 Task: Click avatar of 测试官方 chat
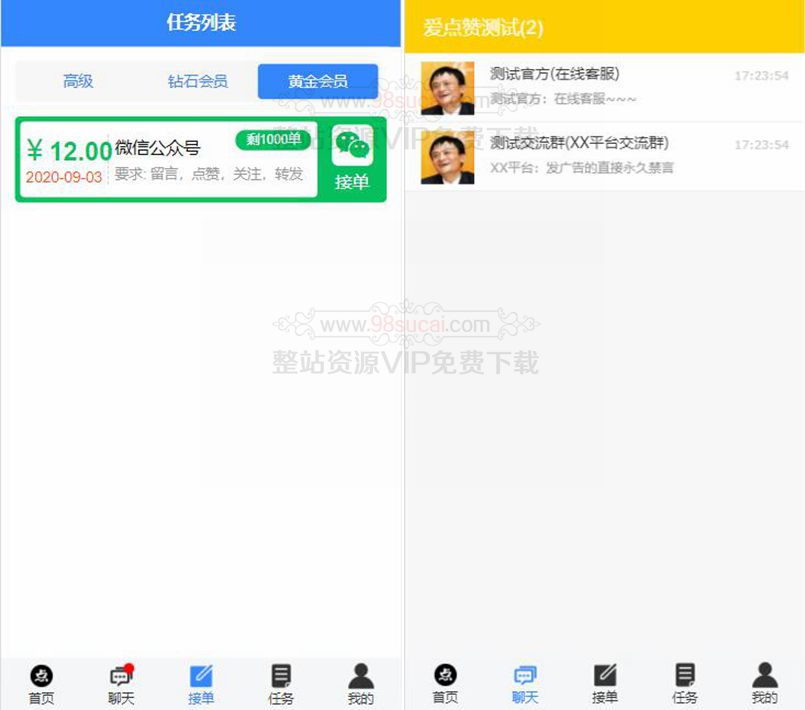[x=447, y=88]
